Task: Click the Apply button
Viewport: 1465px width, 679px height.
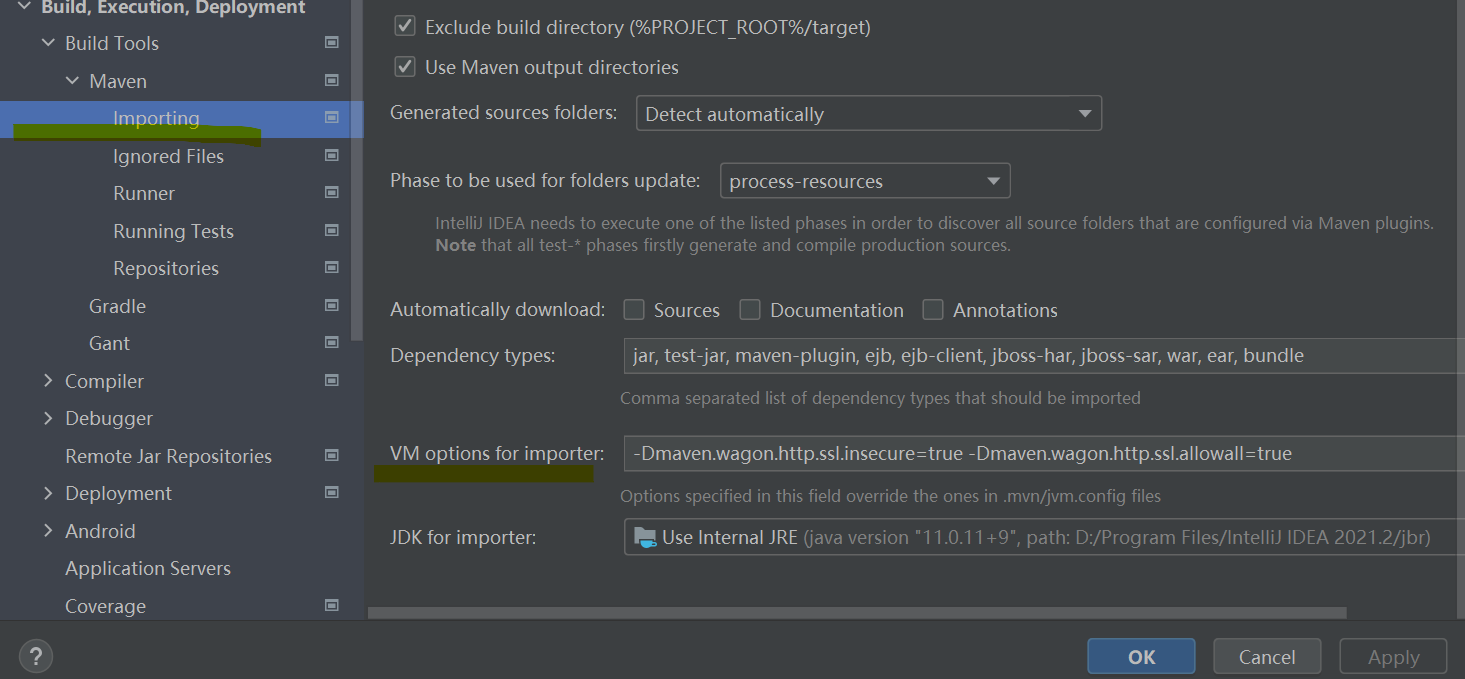Action: [1393, 657]
